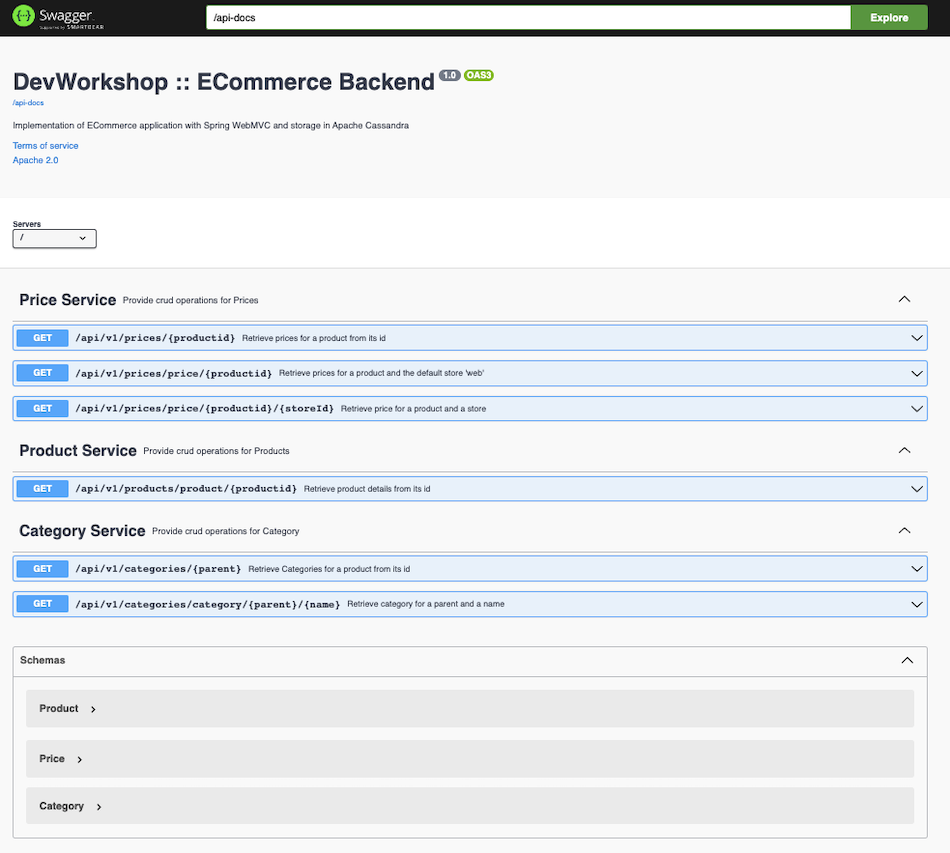Click 'Provide crud operations for Prices' description
The image size is (950, 853).
click(190, 300)
